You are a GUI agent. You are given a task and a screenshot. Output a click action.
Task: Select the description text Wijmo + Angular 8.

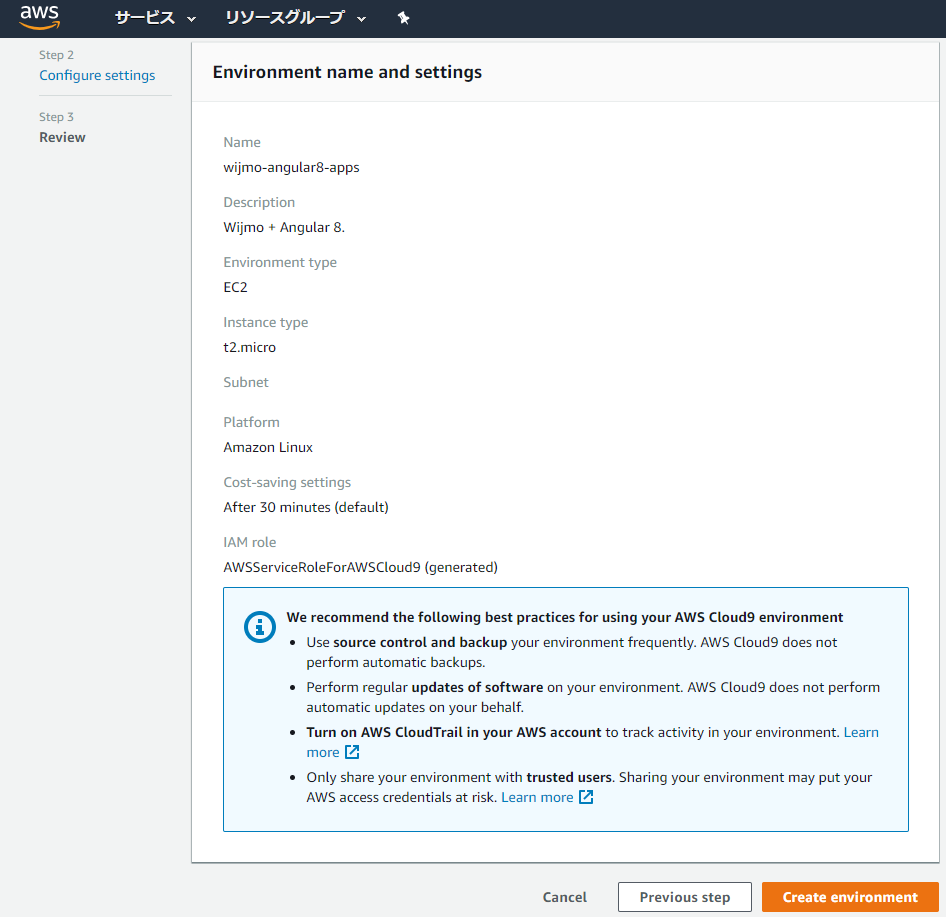coord(284,227)
